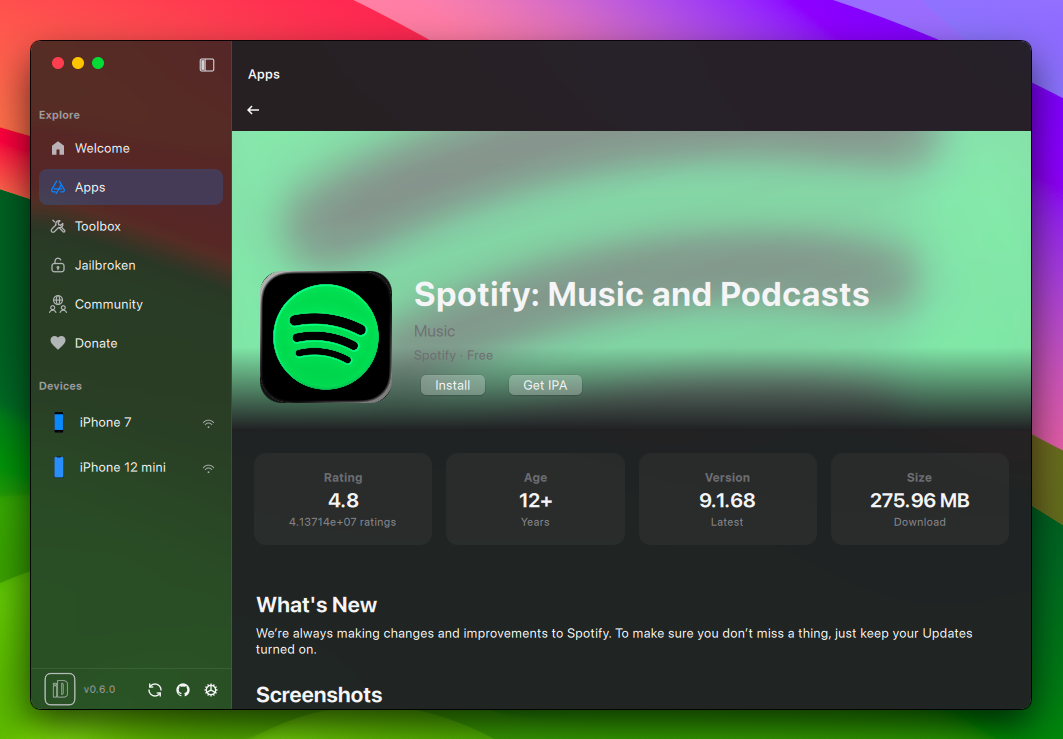The height and width of the screenshot is (739, 1063).
Task: Click the app logo at sidebar bottom
Action: 60,690
